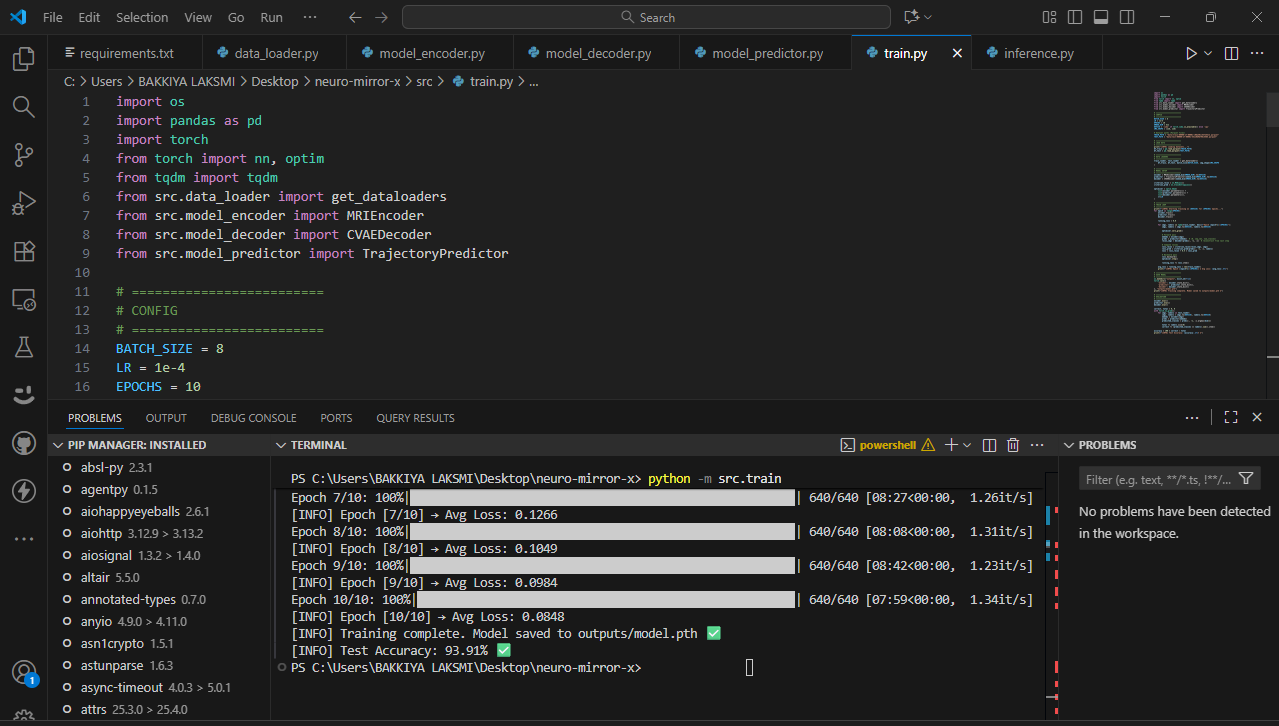Click the Problems filter input field

(x=1158, y=479)
